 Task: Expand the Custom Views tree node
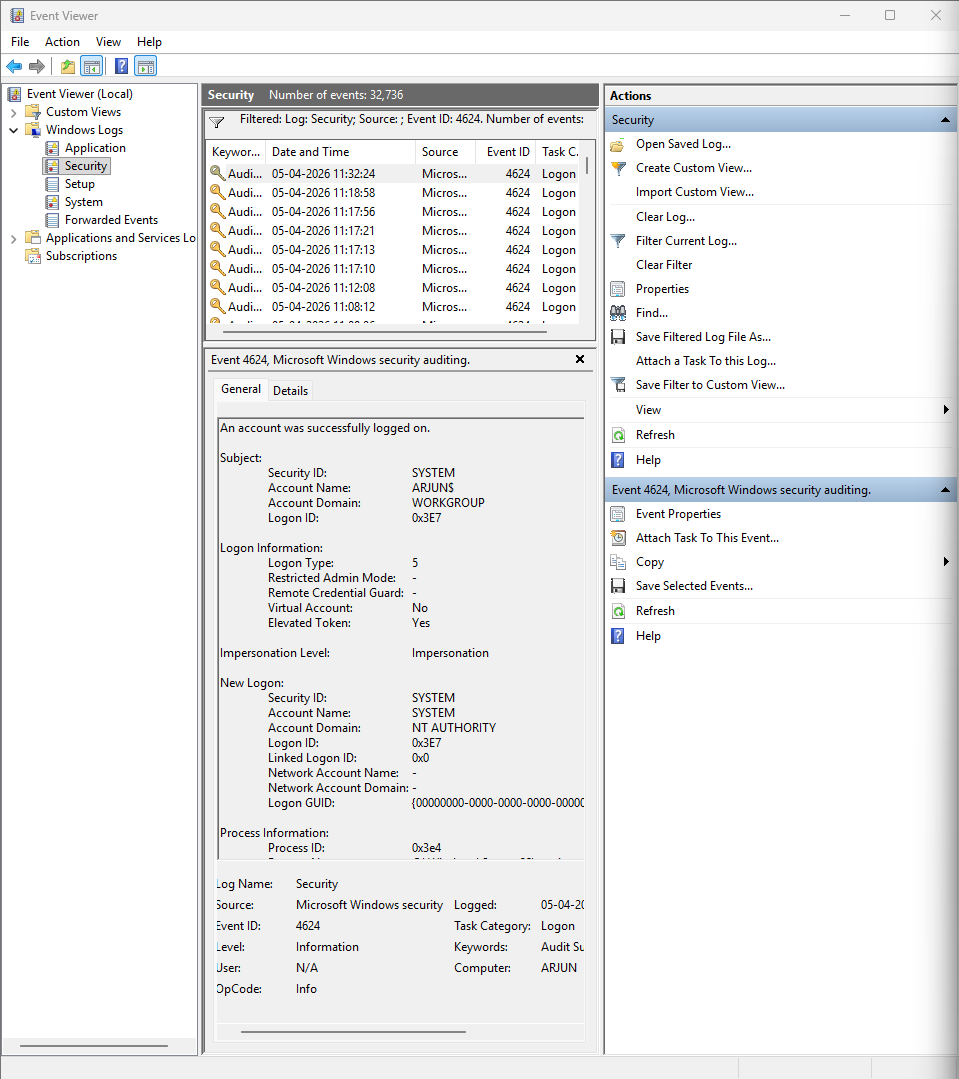click(x=13, y=112)
